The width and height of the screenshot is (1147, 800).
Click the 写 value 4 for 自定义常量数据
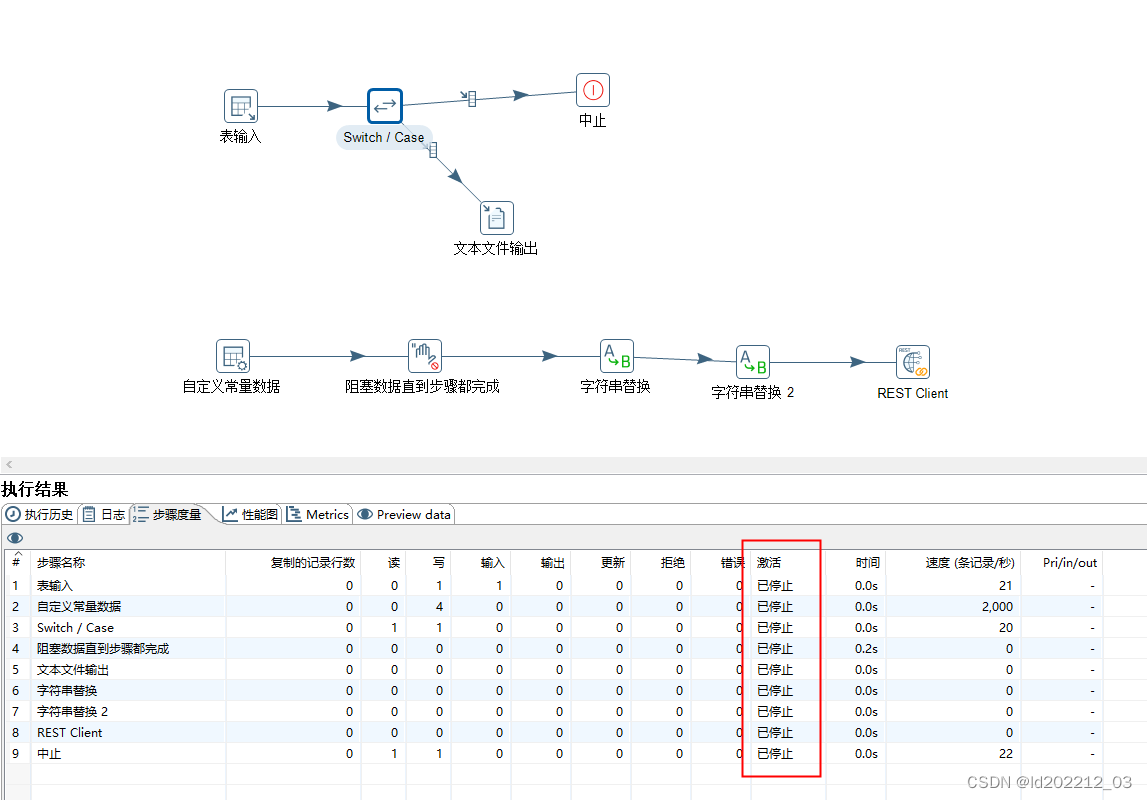439,607
